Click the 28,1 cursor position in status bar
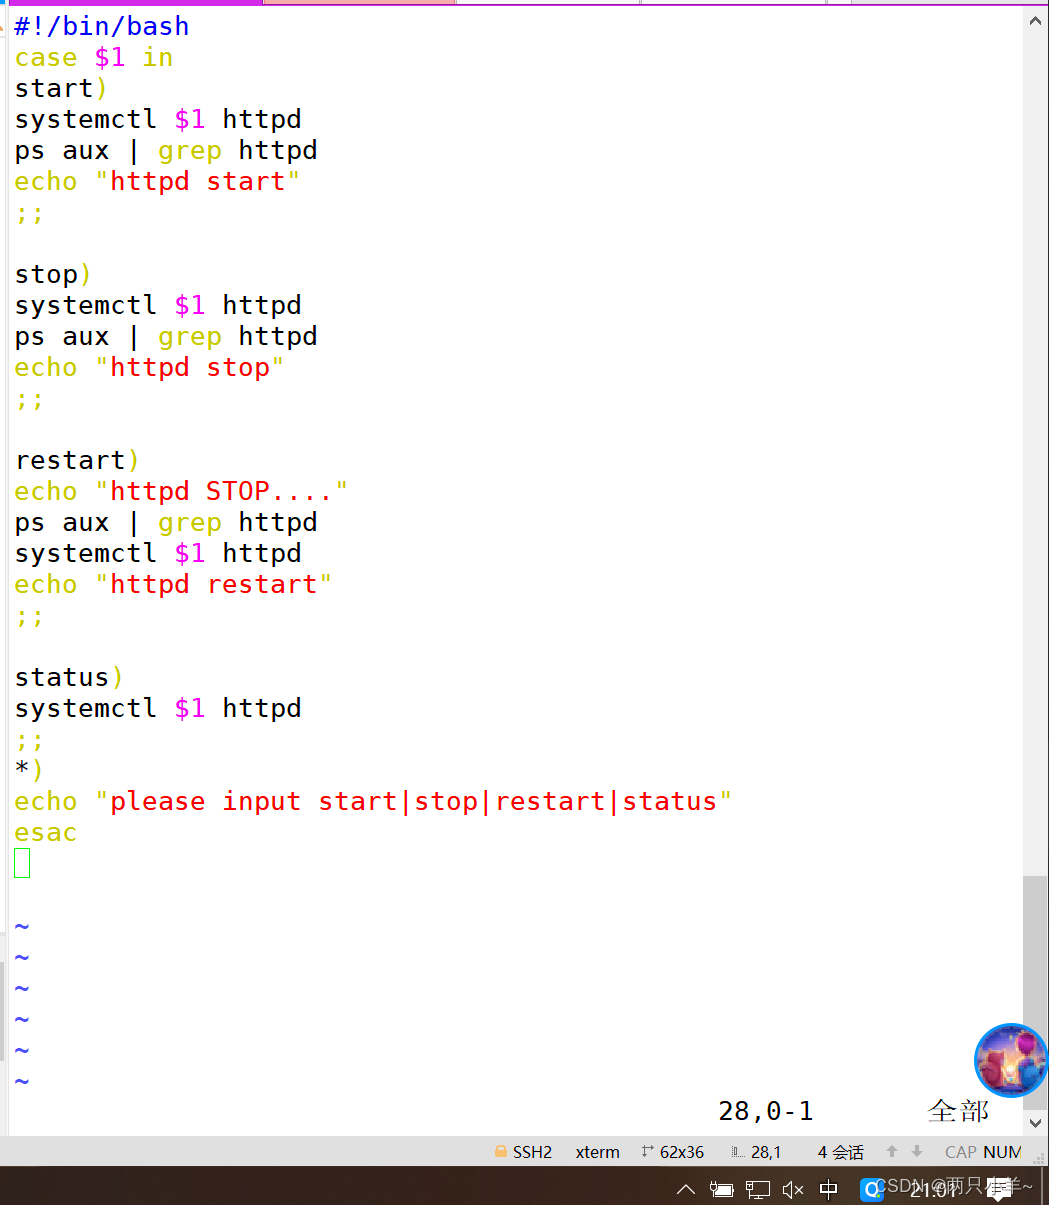Image resolution: width=1049 pixels, height=1205 pixels. 766,1152
